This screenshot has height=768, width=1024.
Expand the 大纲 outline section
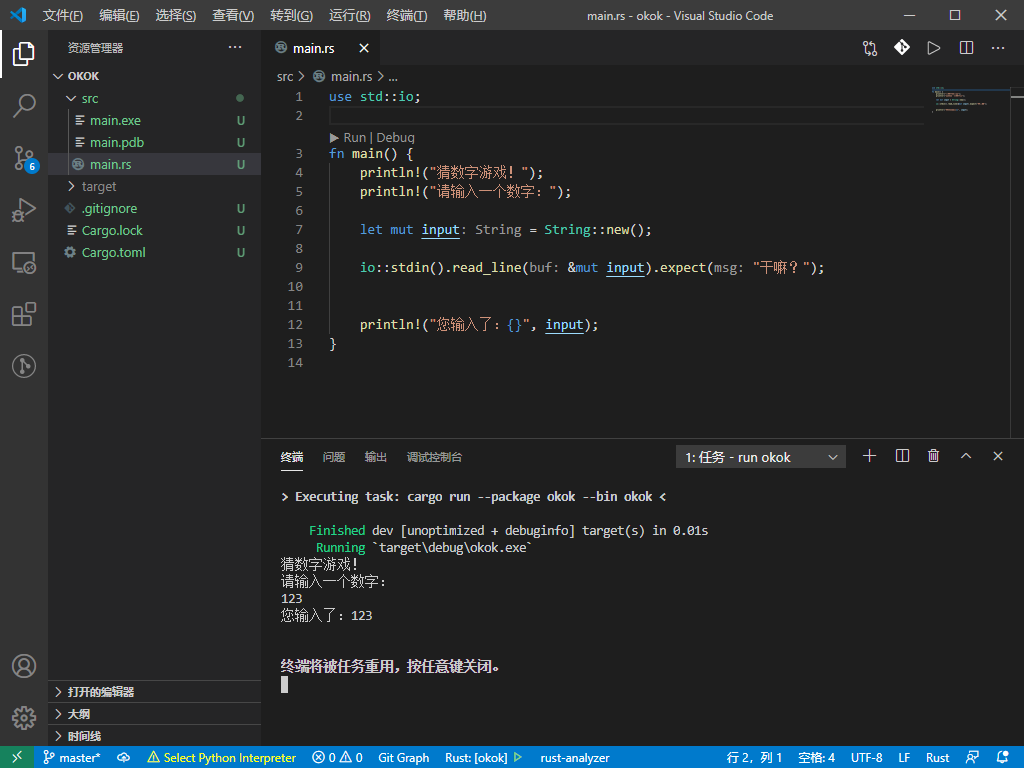tap(155, 714)
